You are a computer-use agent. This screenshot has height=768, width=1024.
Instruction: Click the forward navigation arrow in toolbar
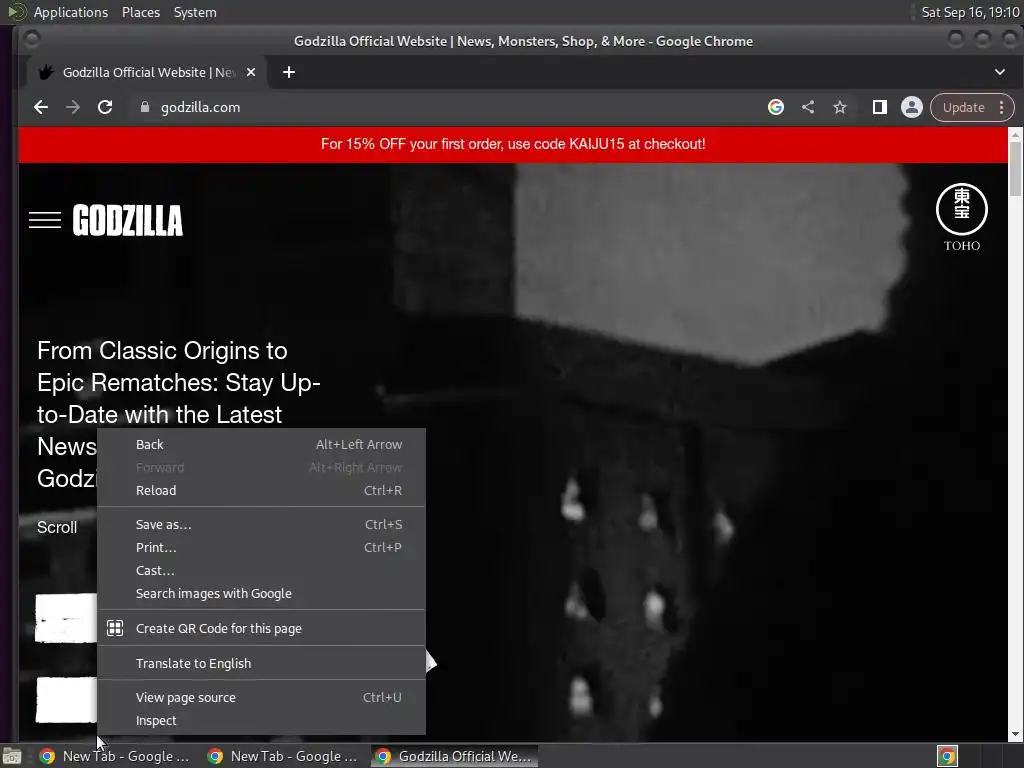[73, 107]
